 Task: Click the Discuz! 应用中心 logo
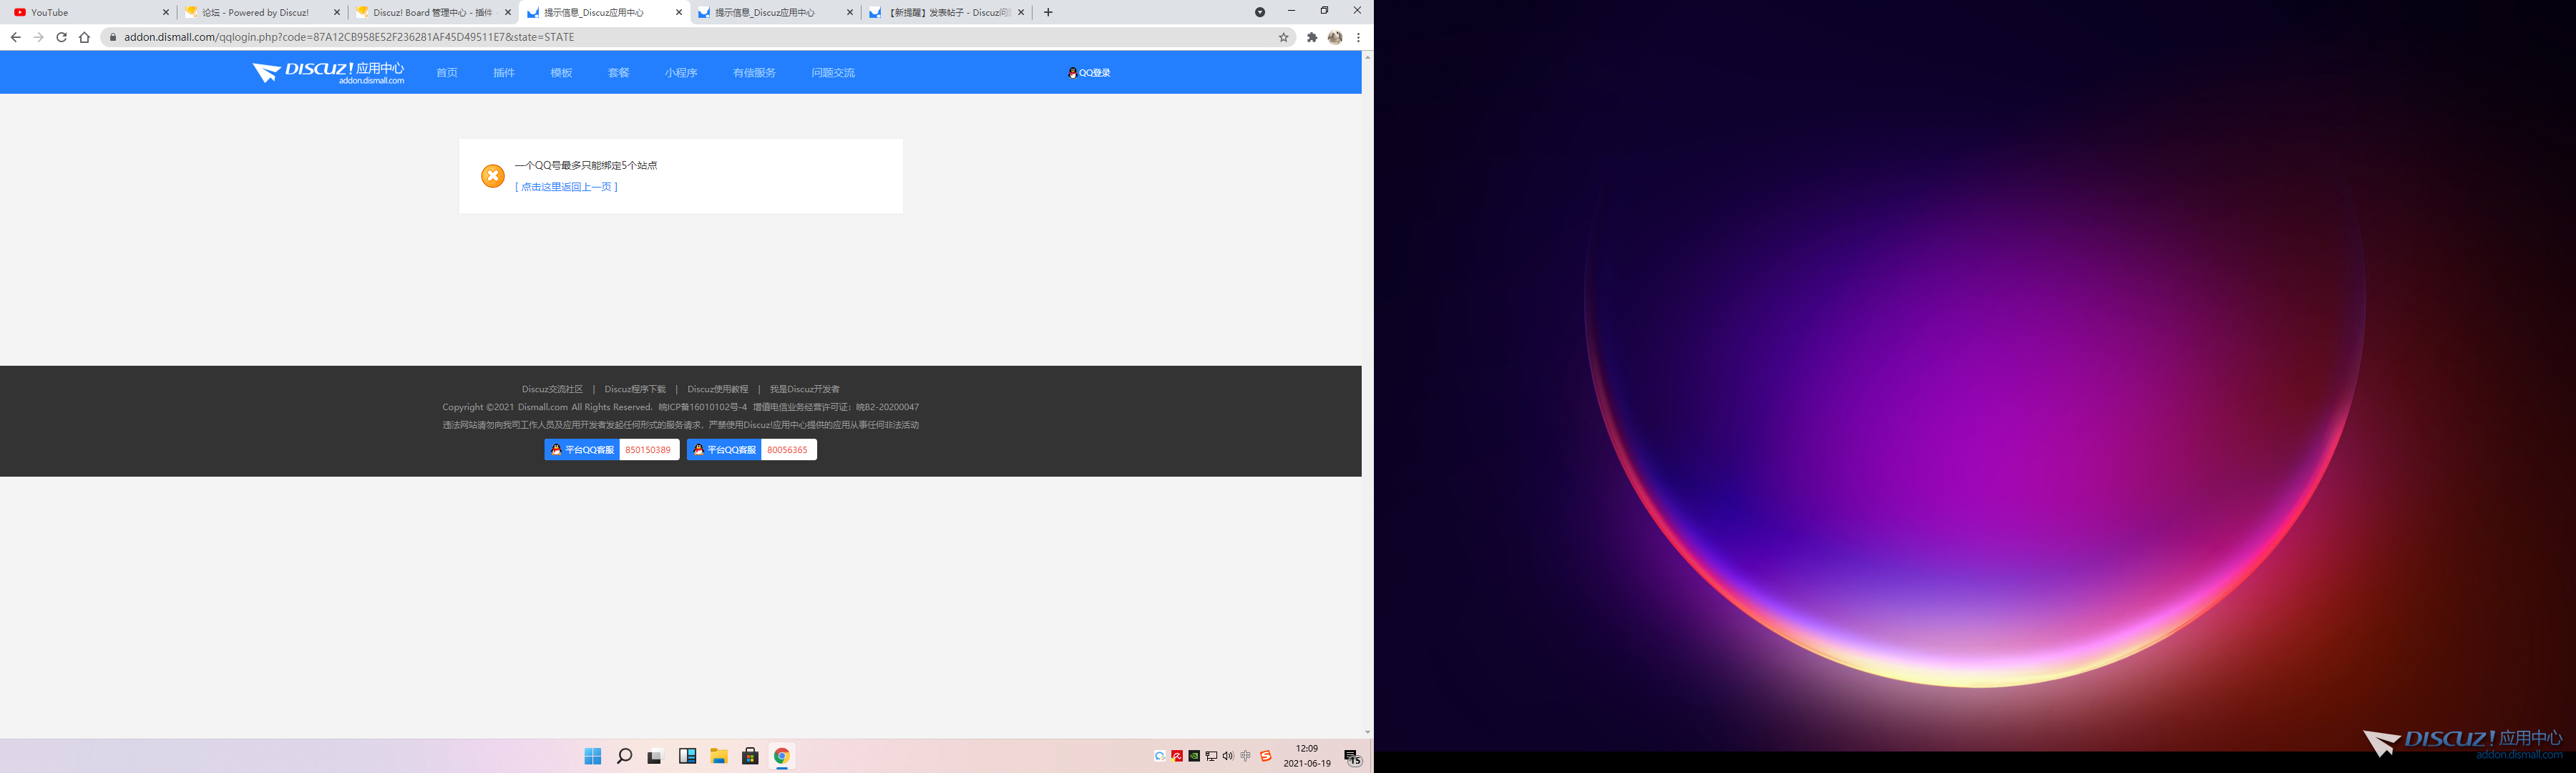click(329, 72)
